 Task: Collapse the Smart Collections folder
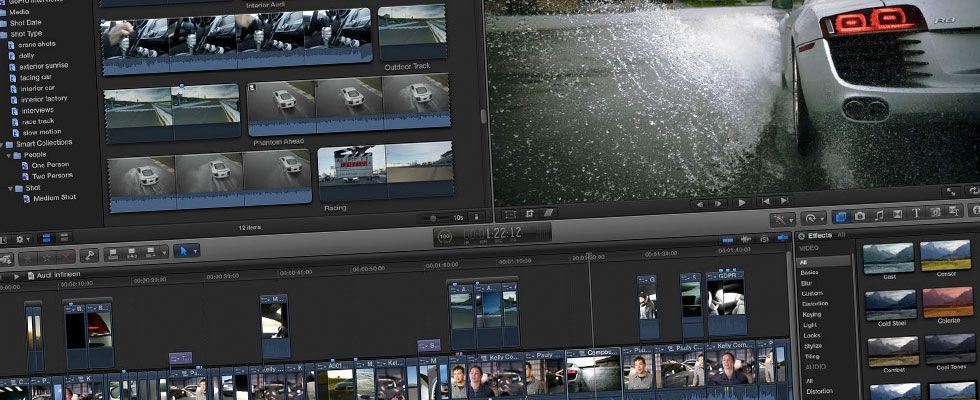point(2,144)
